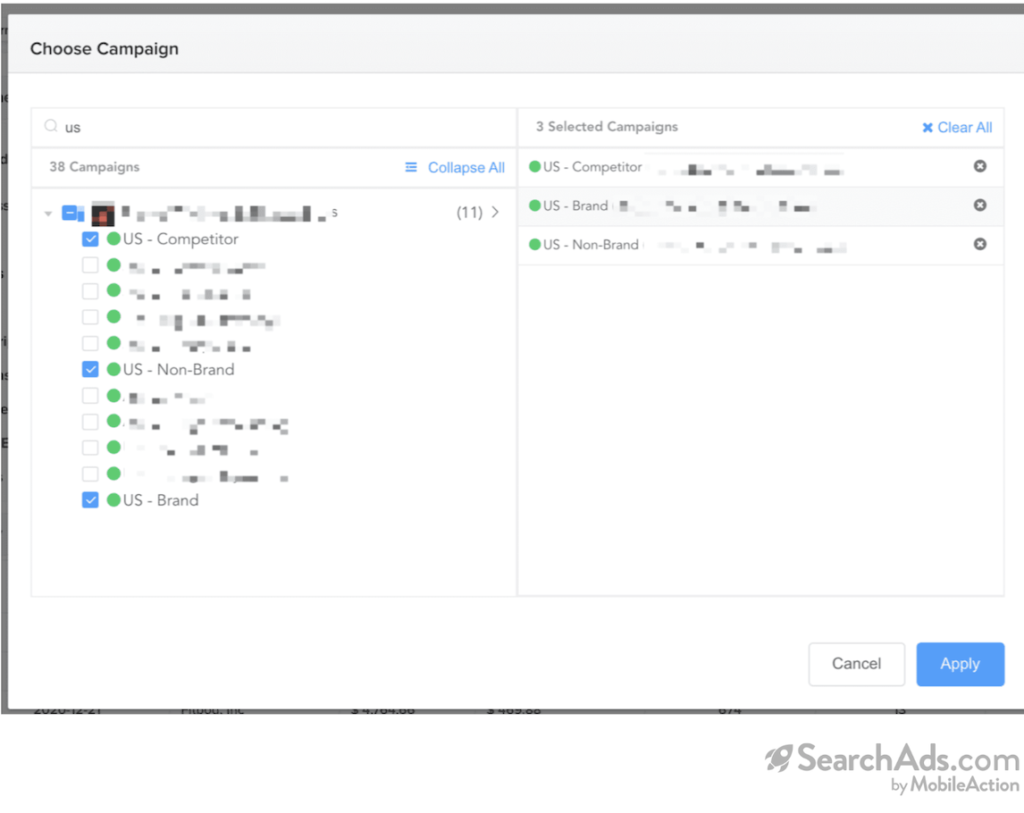
Task: Click the campaign search input field
Action: pyautogui.click(x=280, y=127)
